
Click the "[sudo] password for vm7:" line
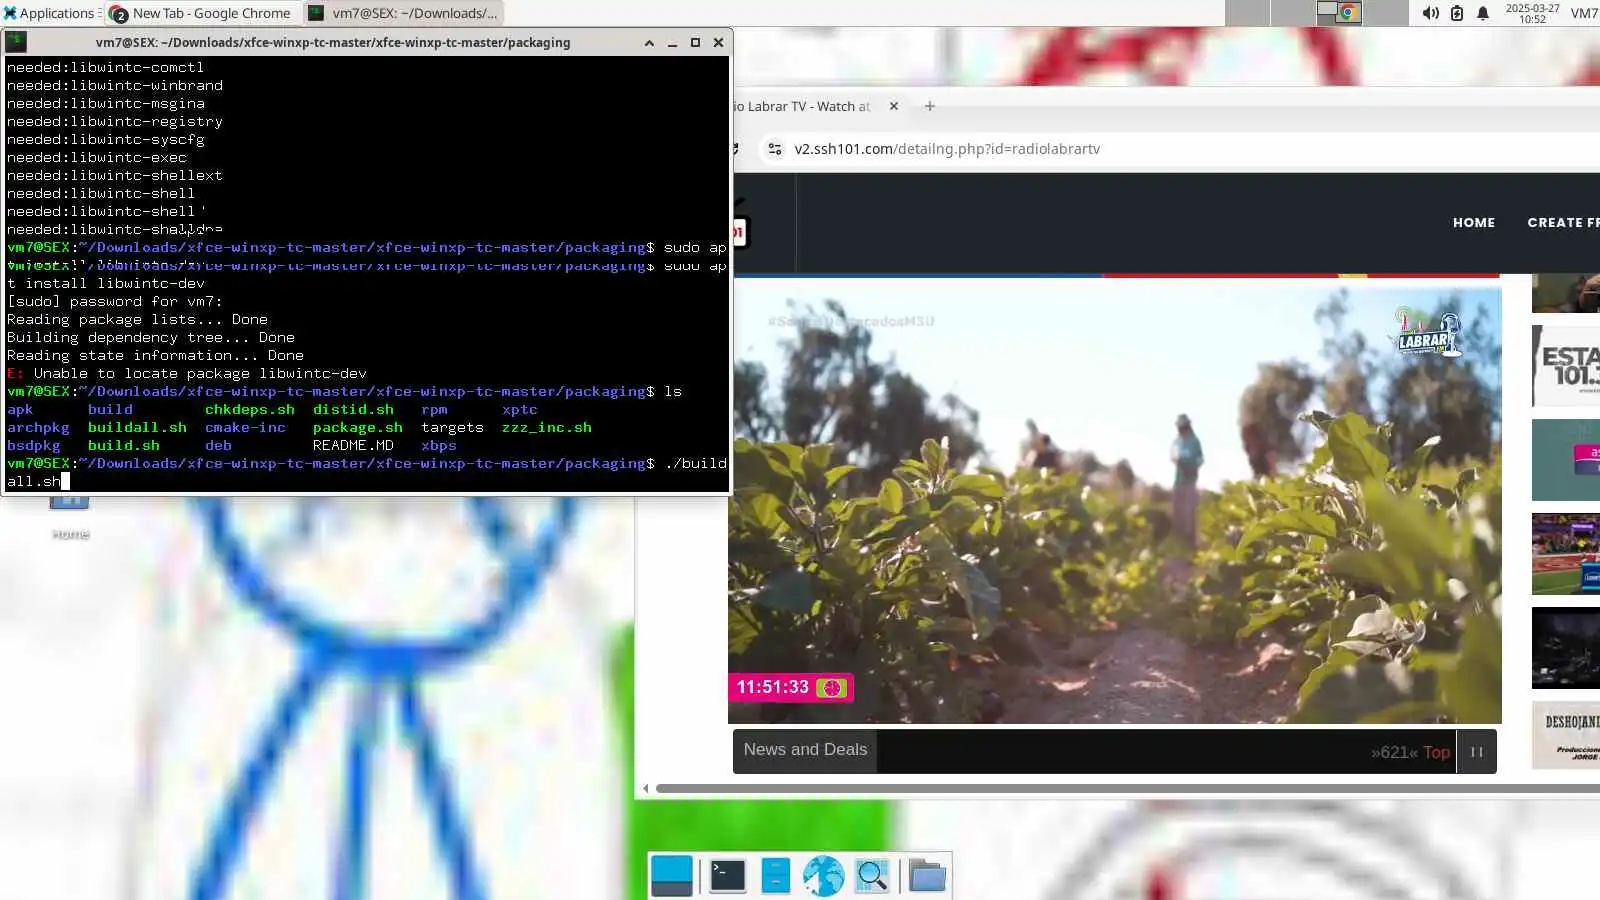click(x=115, y=302)
